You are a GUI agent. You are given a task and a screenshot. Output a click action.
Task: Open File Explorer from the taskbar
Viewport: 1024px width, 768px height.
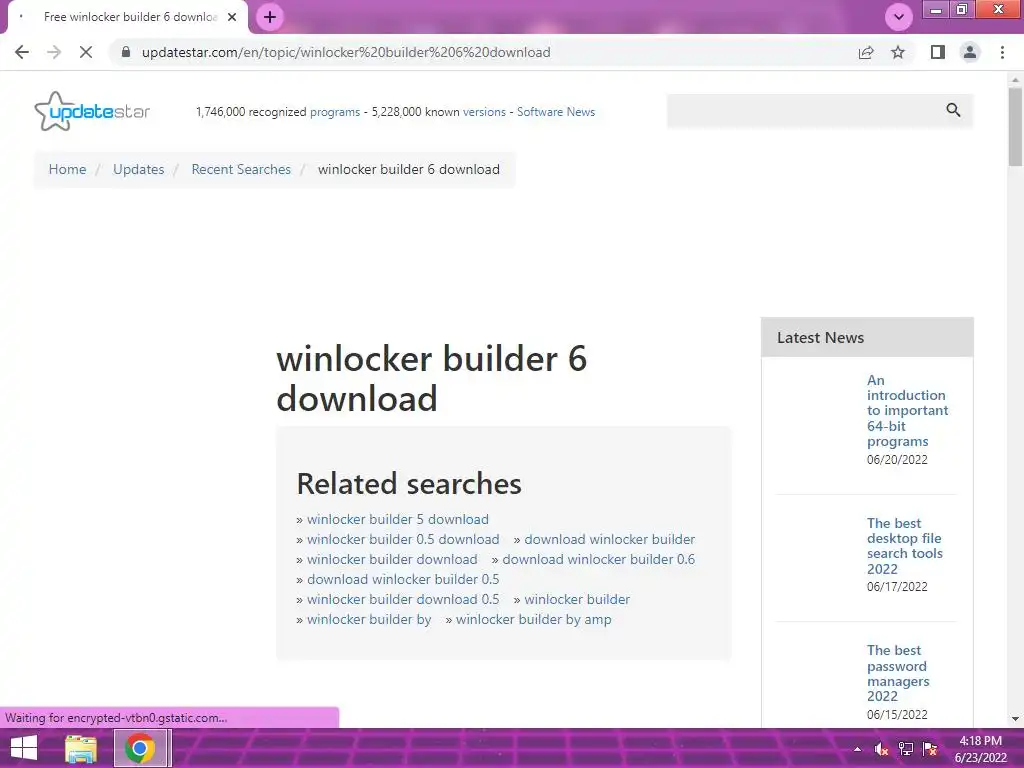pyautogui.click(x=81, y=748)
